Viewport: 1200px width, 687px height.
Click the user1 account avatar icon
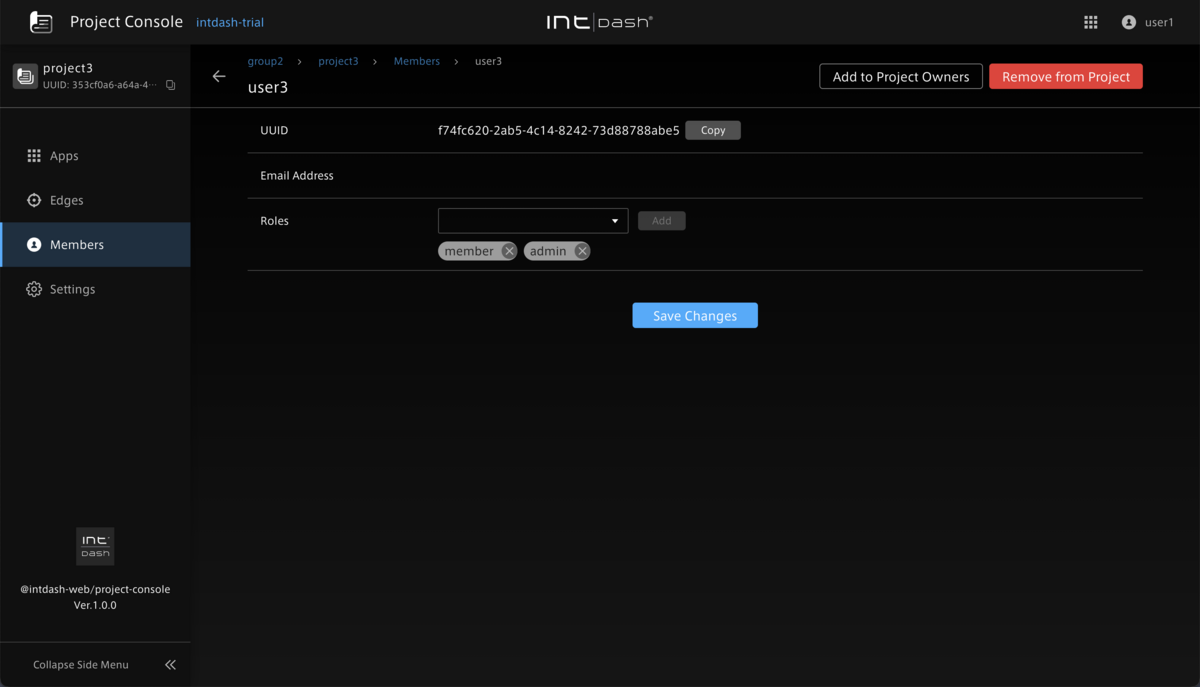[x=1129, y=22]
